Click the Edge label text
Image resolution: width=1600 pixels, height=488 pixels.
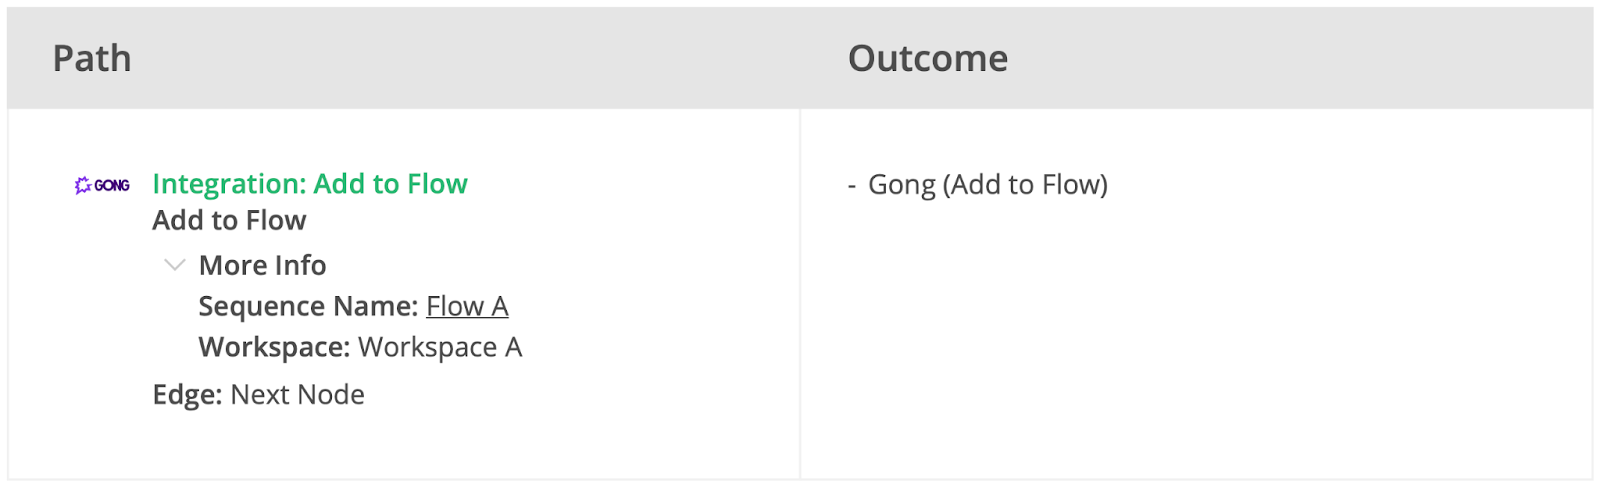pyautogui.click(x=187, y=395)
